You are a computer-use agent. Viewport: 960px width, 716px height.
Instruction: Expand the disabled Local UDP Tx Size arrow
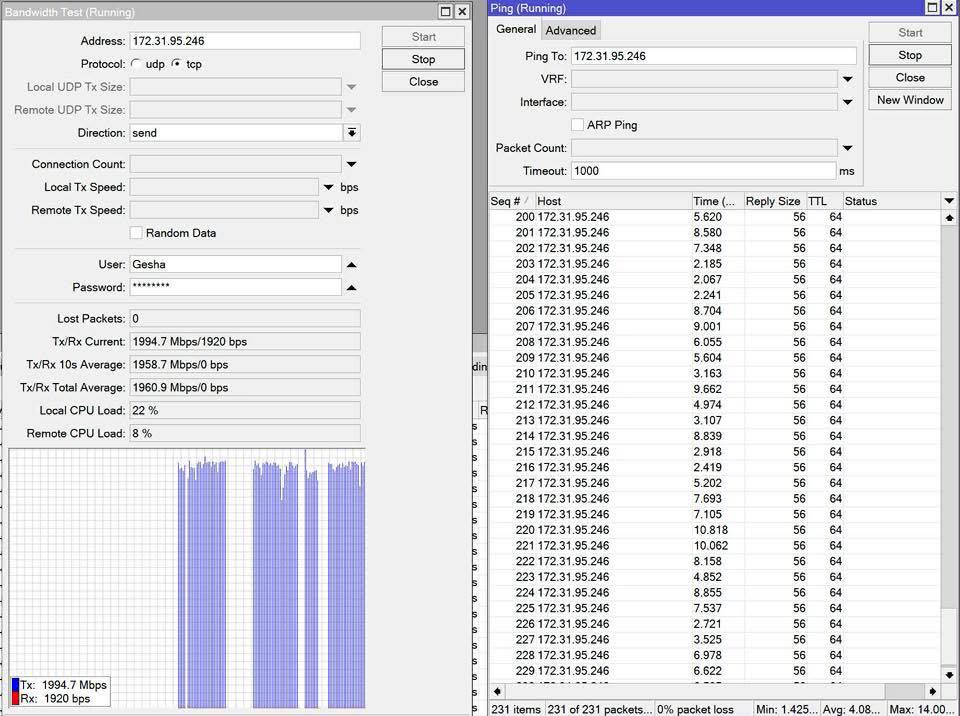point(351,87)
